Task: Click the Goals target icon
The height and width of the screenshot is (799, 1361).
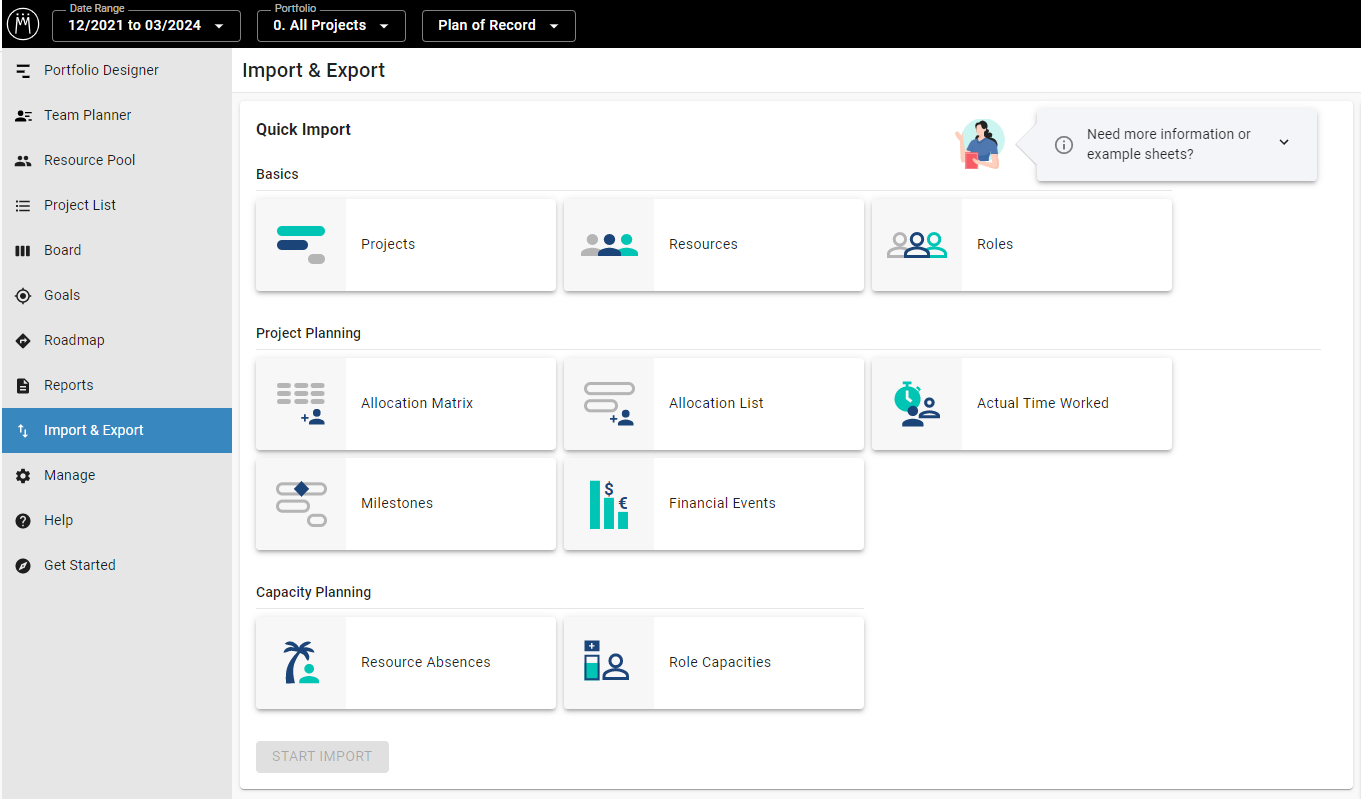Action: 23,296
